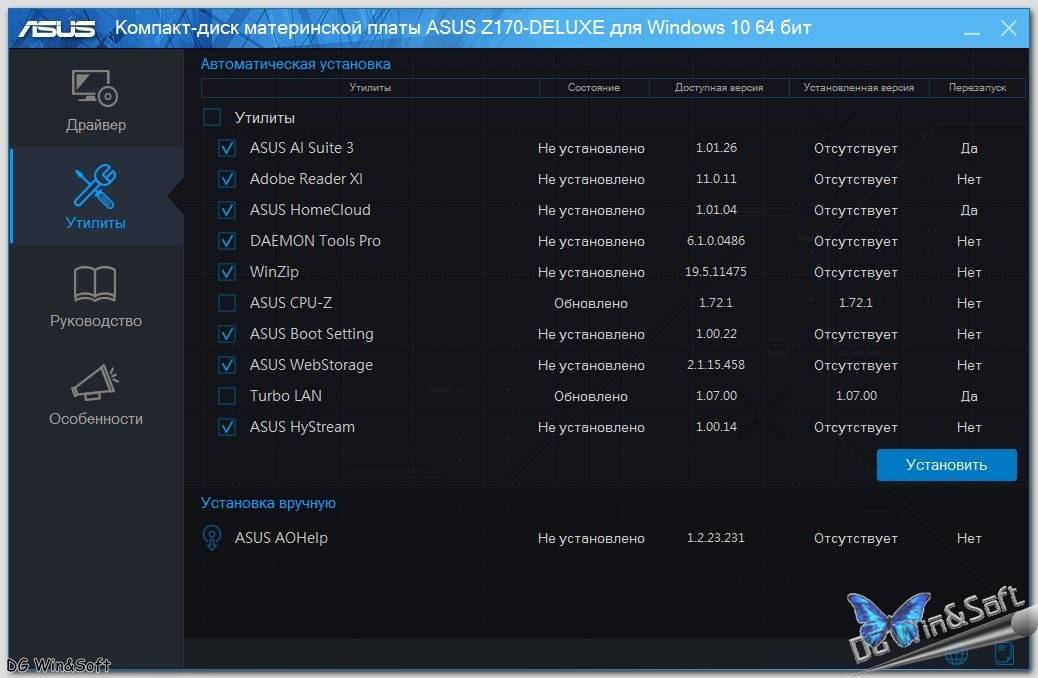Click the globe icon in bottom bar

click(957, 654)
